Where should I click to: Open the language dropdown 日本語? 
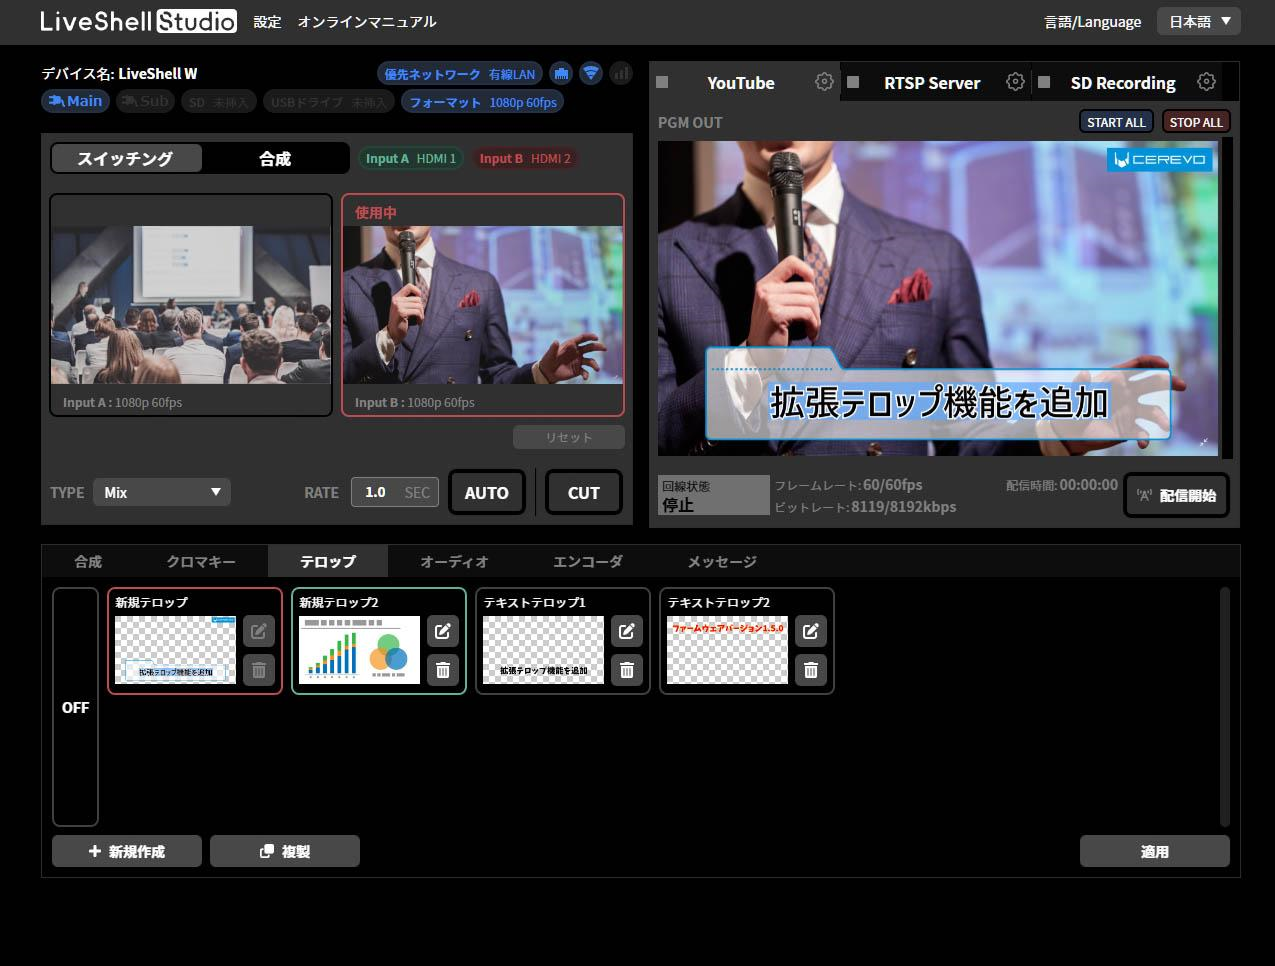click(1198, 21)
